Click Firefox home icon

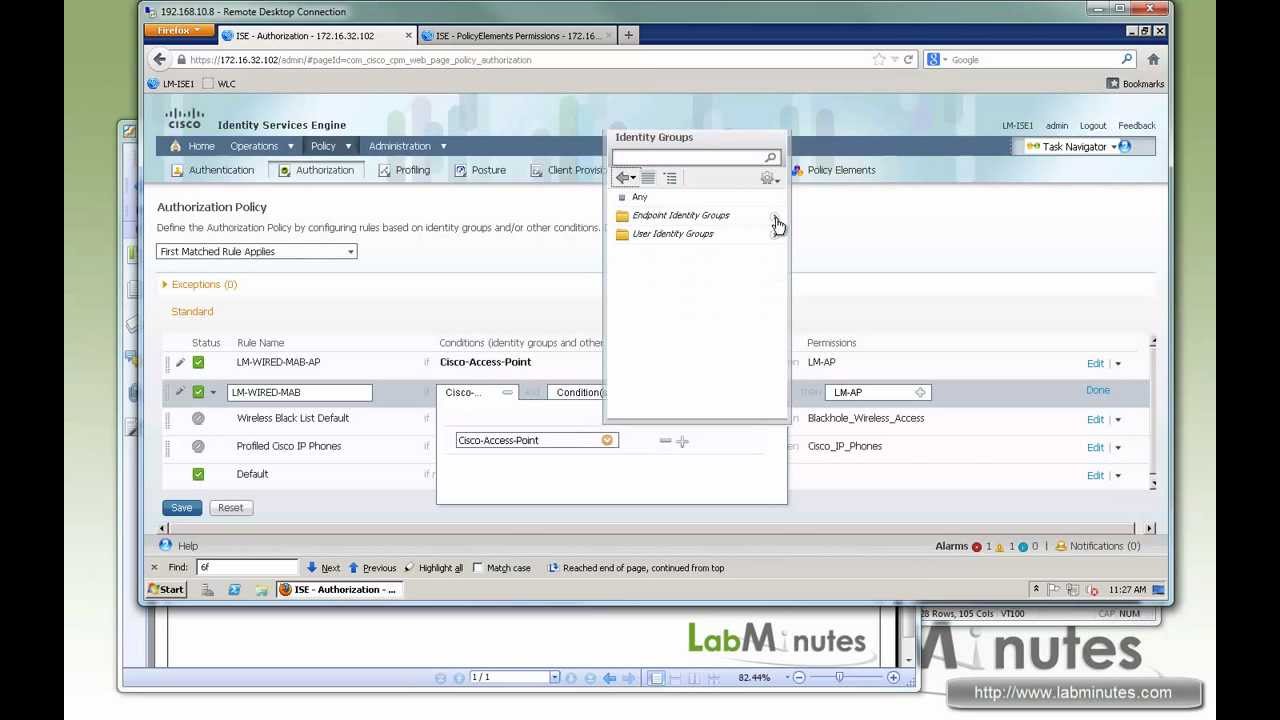(1153, 60)
